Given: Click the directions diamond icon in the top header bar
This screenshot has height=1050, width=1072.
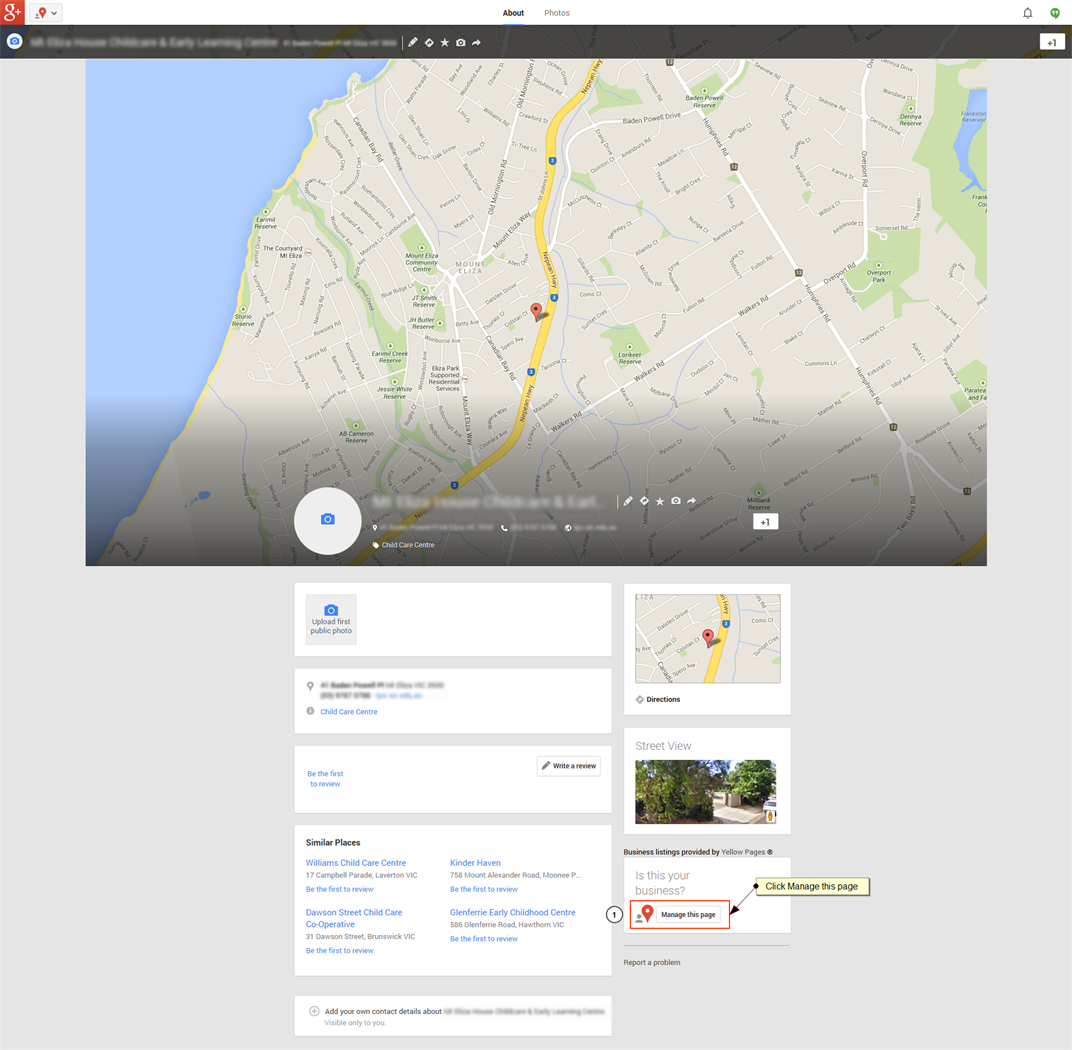Looking at the screenshot, I should [x=429, y=43].
